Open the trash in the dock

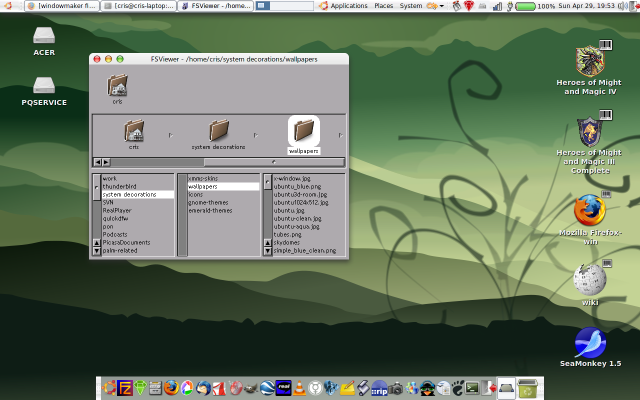pyautogui.click(x=527, y=387)
